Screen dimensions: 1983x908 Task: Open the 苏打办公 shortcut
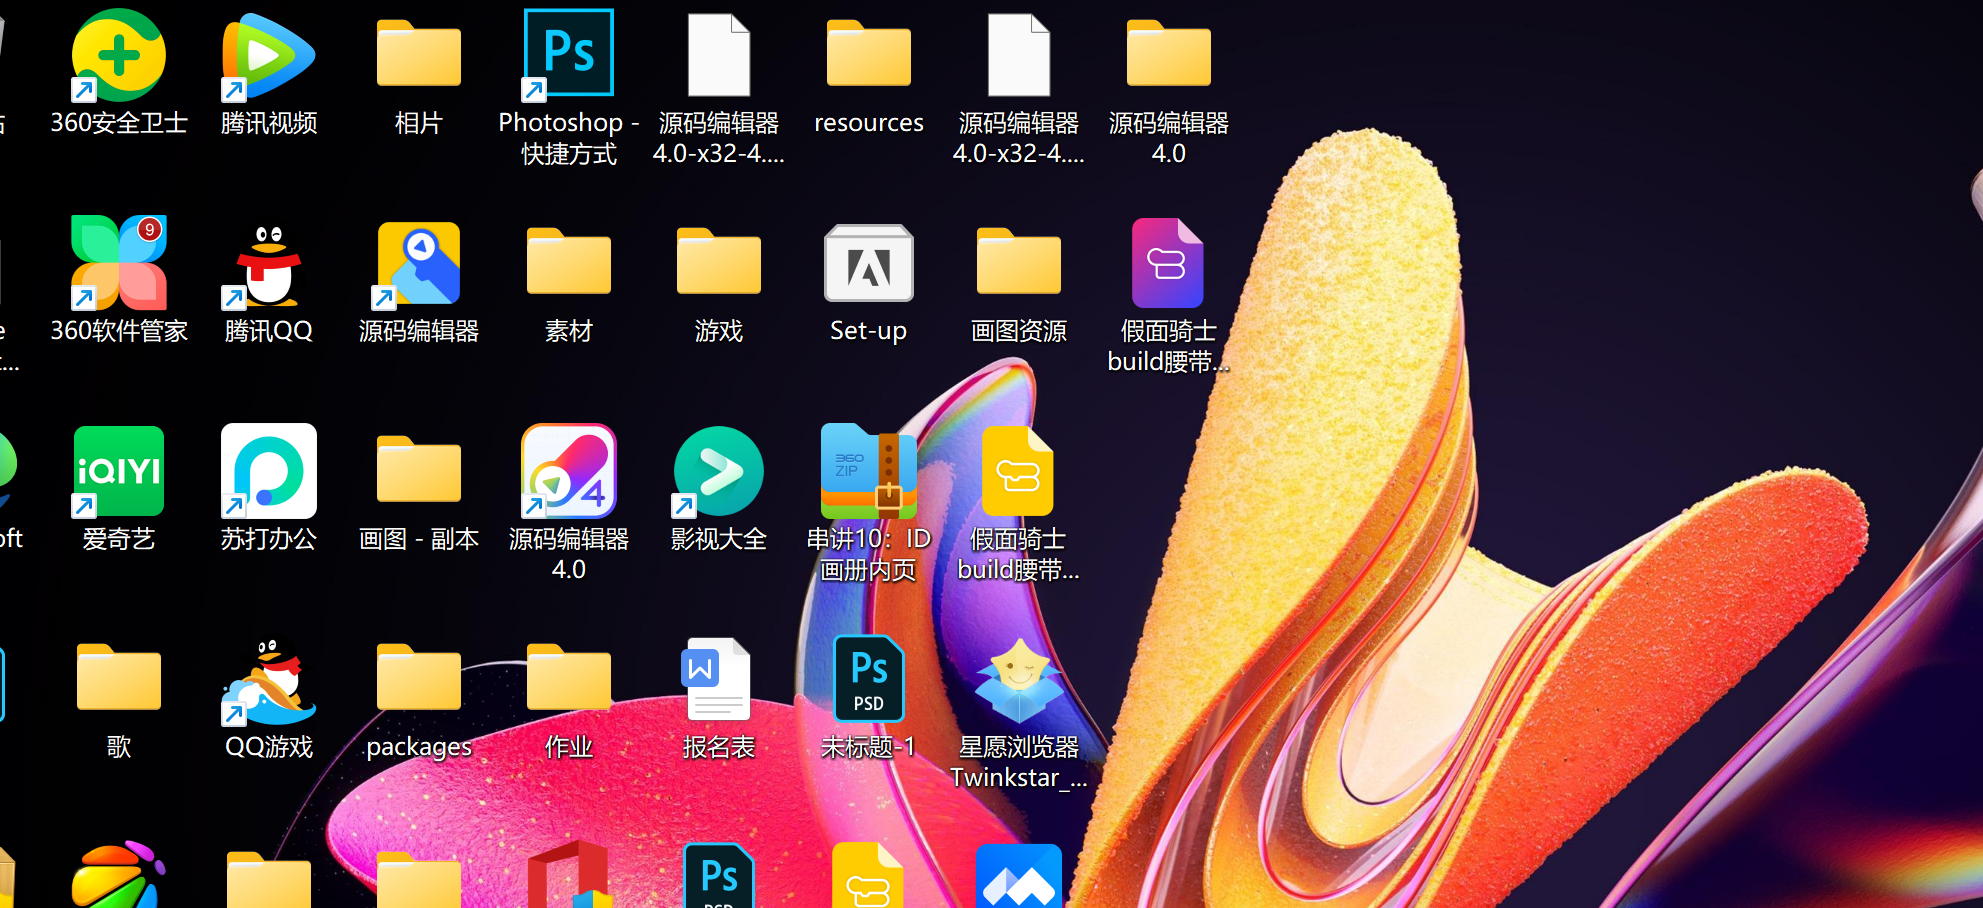click(269, 471)
